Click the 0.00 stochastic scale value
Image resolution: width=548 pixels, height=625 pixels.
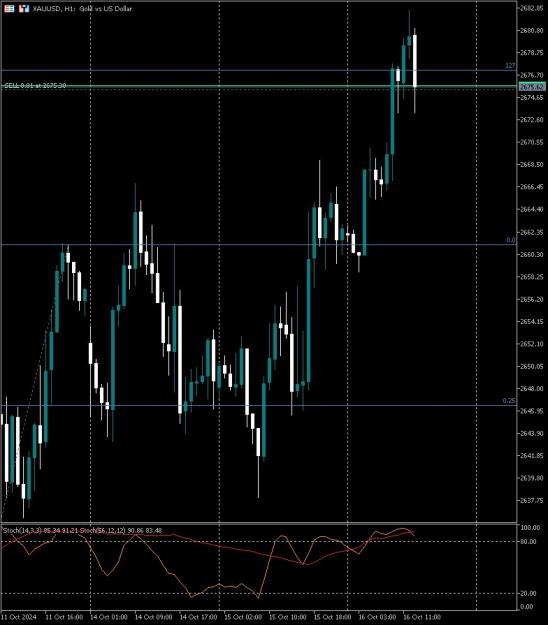[x=527, y=607]
